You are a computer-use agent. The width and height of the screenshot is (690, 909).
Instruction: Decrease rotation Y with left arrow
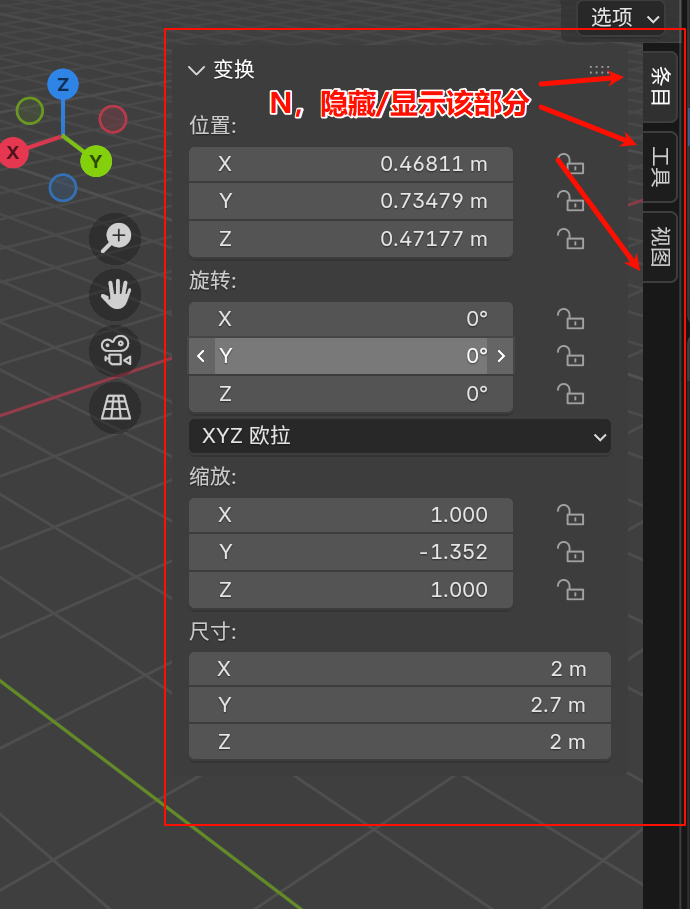click(x=201, y=356)
